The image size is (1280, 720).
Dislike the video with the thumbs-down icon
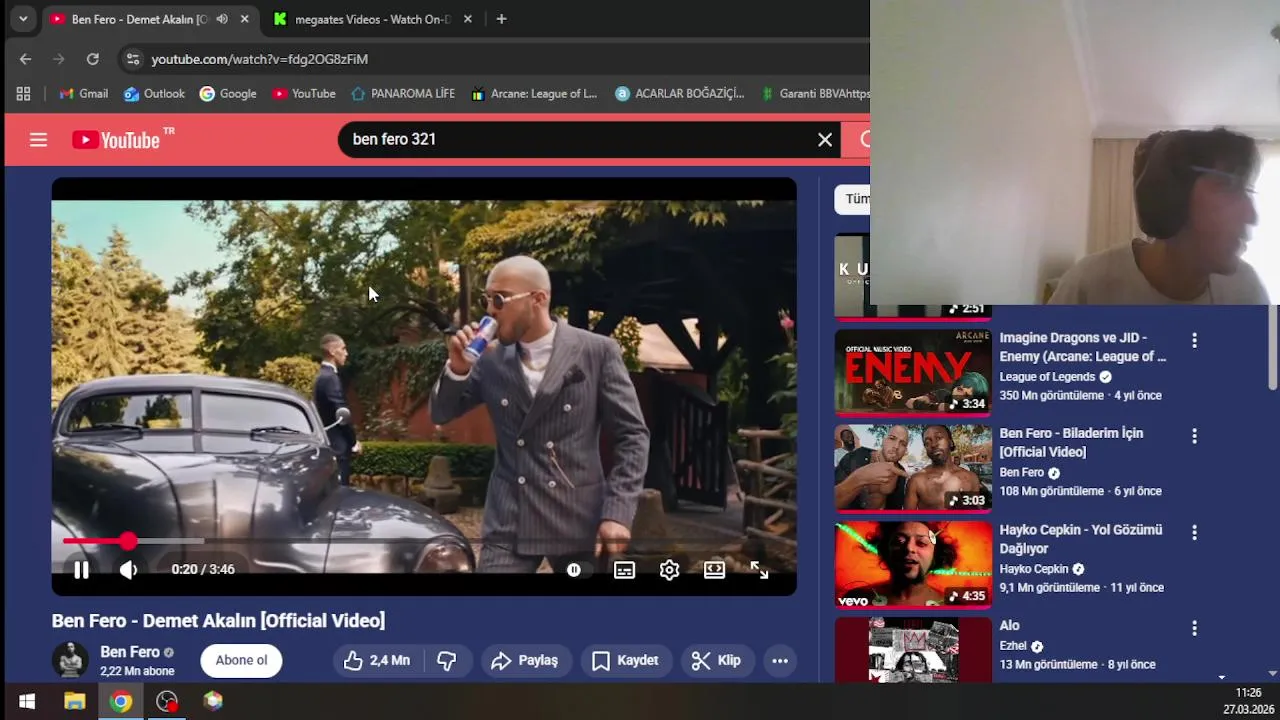447,660
